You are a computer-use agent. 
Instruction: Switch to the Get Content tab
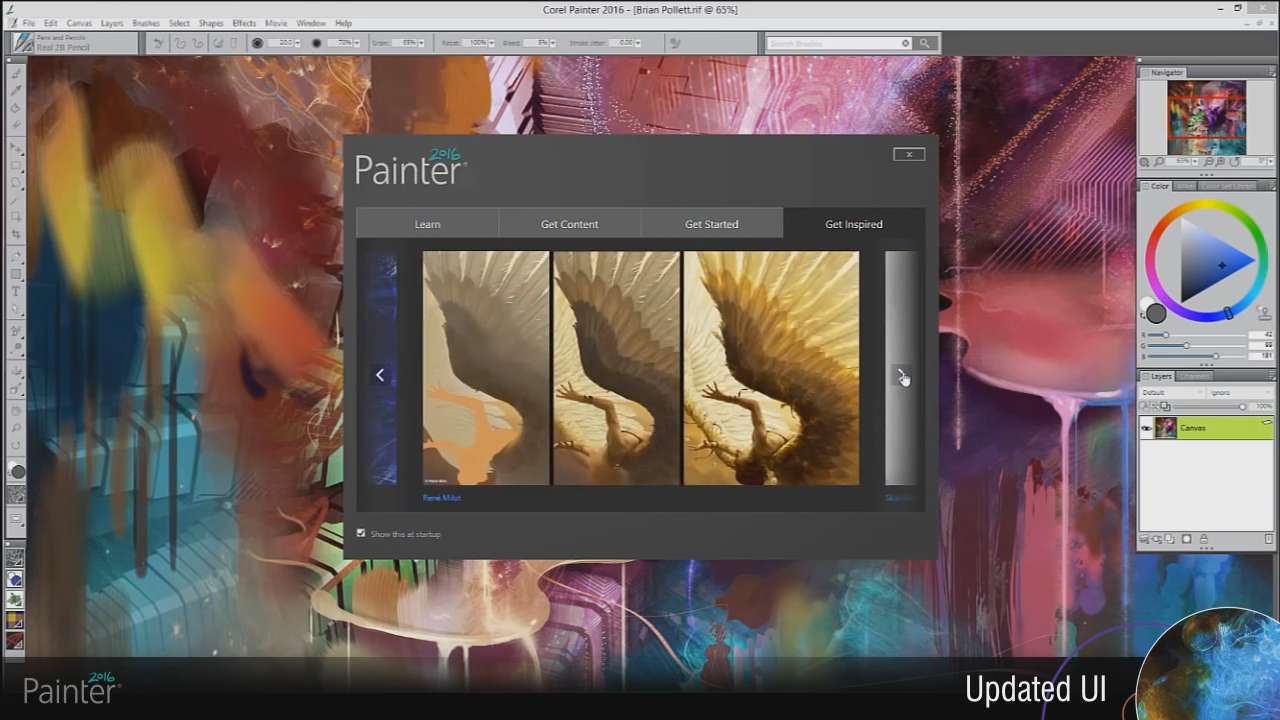pos(569,224)
